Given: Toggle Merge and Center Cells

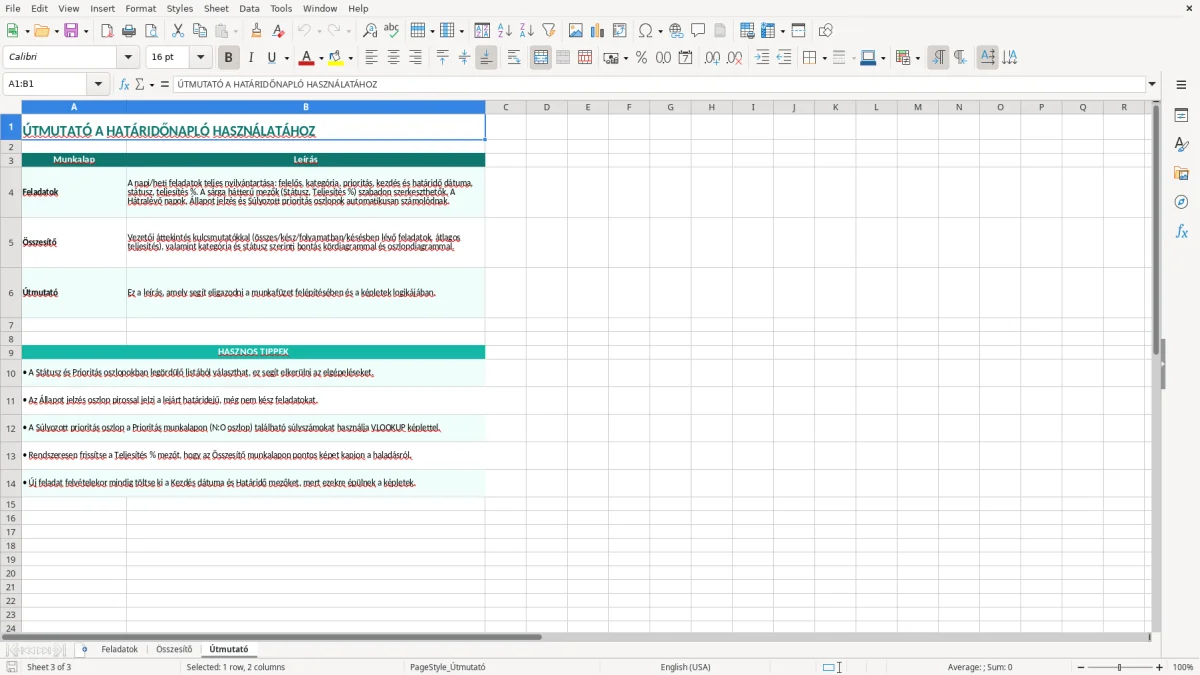Looking at the screenshot, I should (x=541, y=58).
